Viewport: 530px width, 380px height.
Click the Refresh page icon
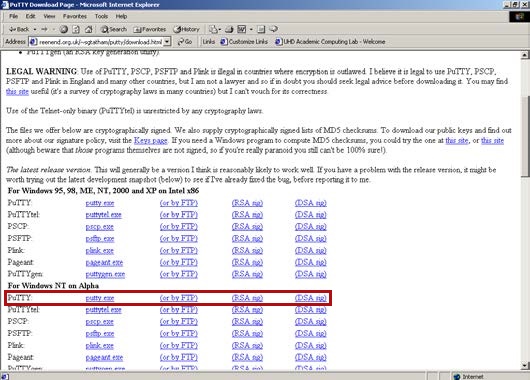(76, 29)
